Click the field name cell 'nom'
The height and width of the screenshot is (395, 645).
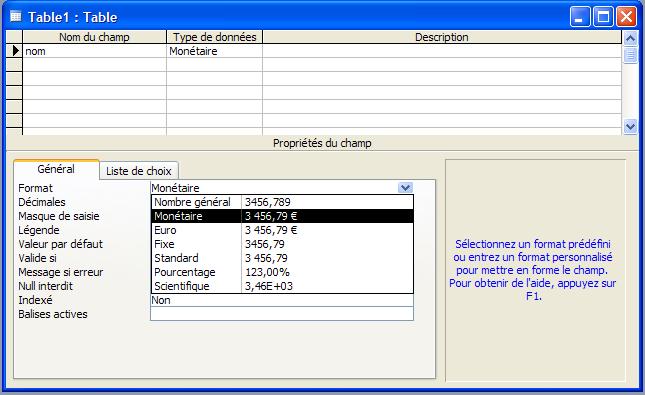click(x=95, y=51)
